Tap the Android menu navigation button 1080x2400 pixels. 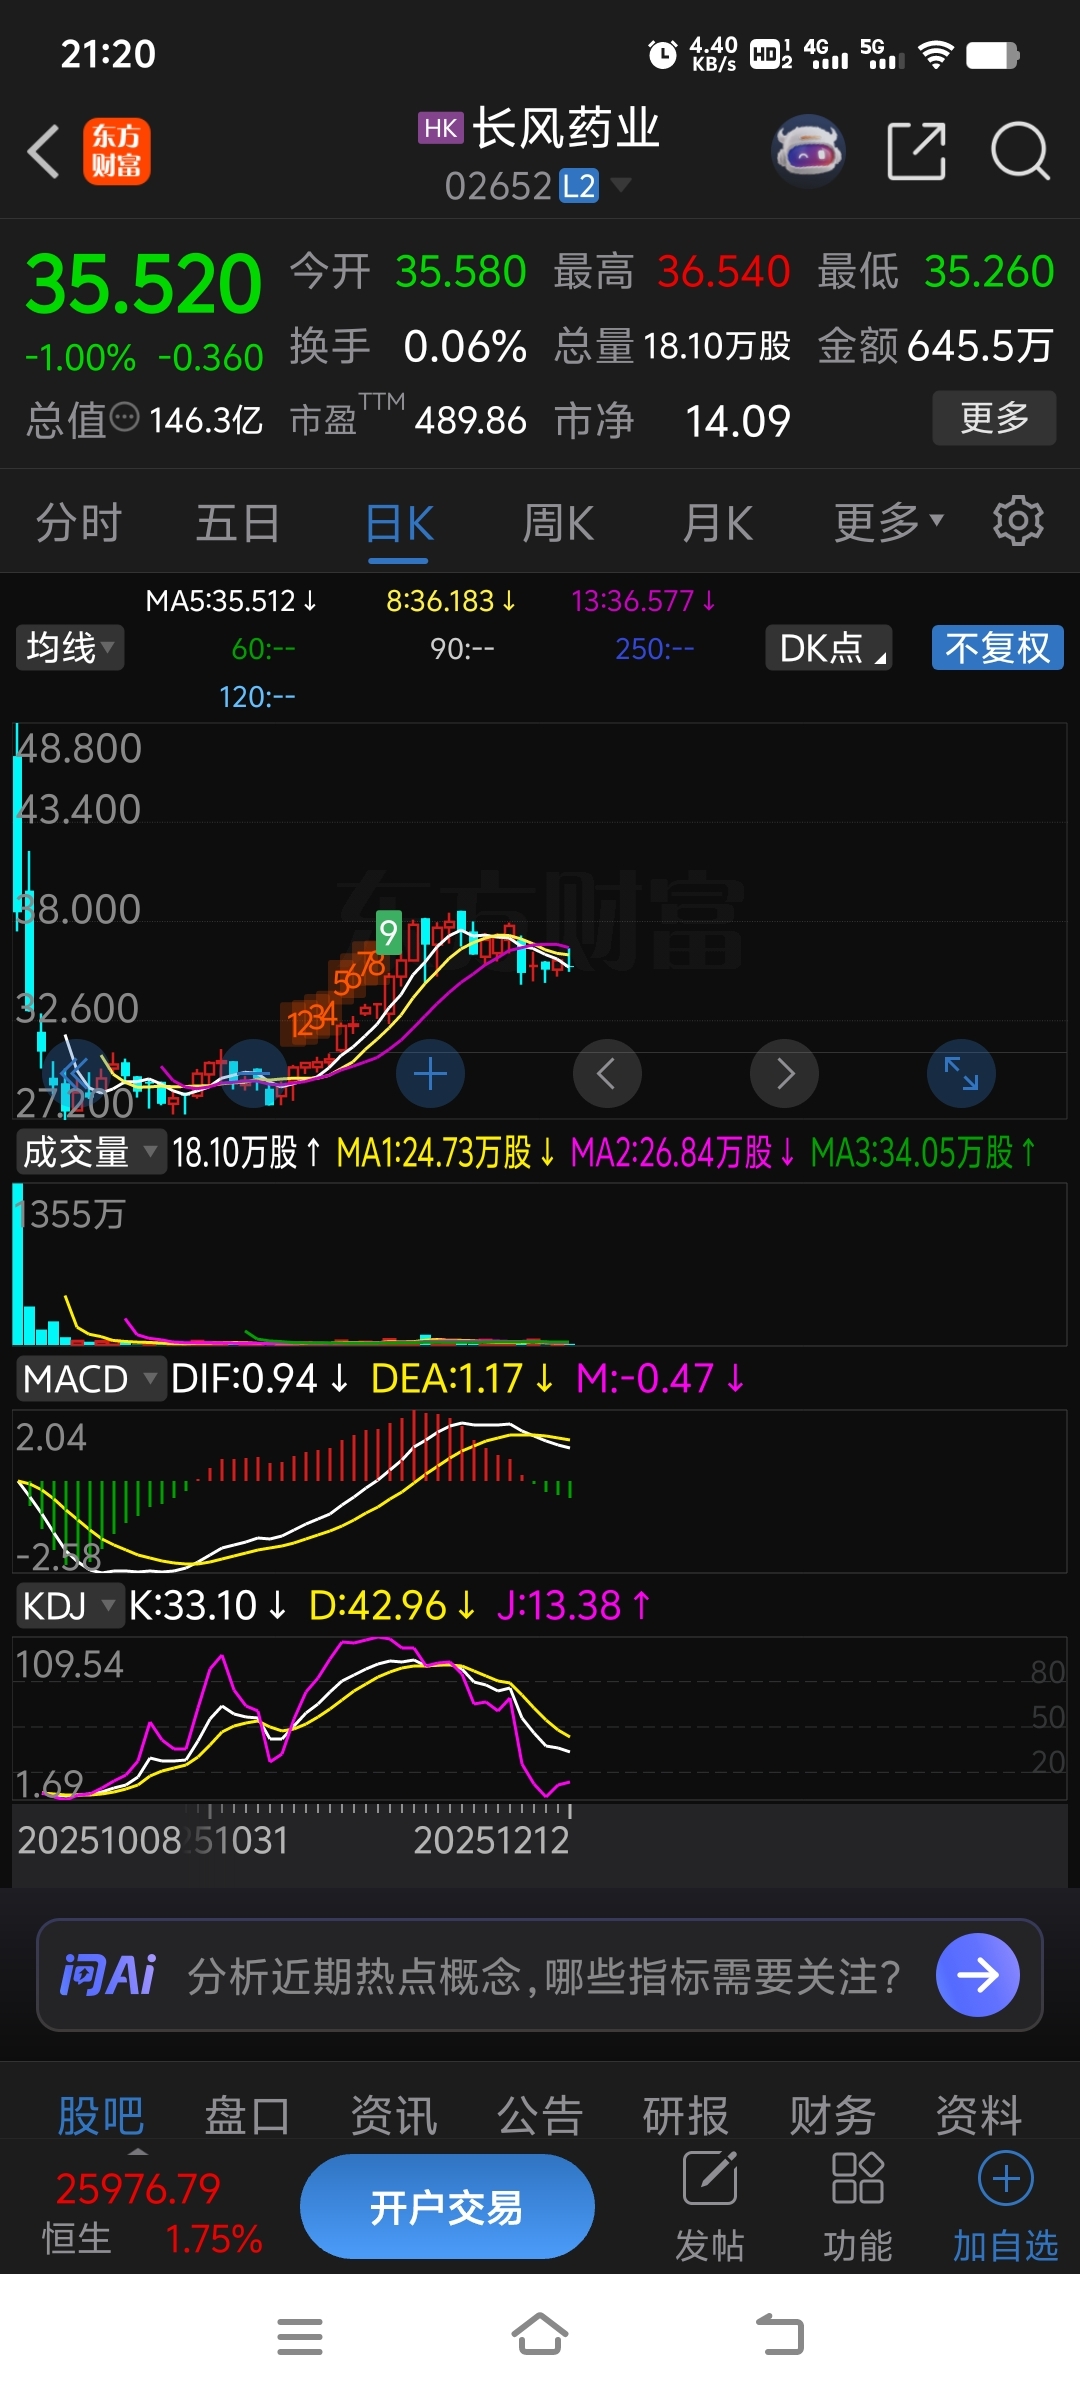coord(300,2337)
